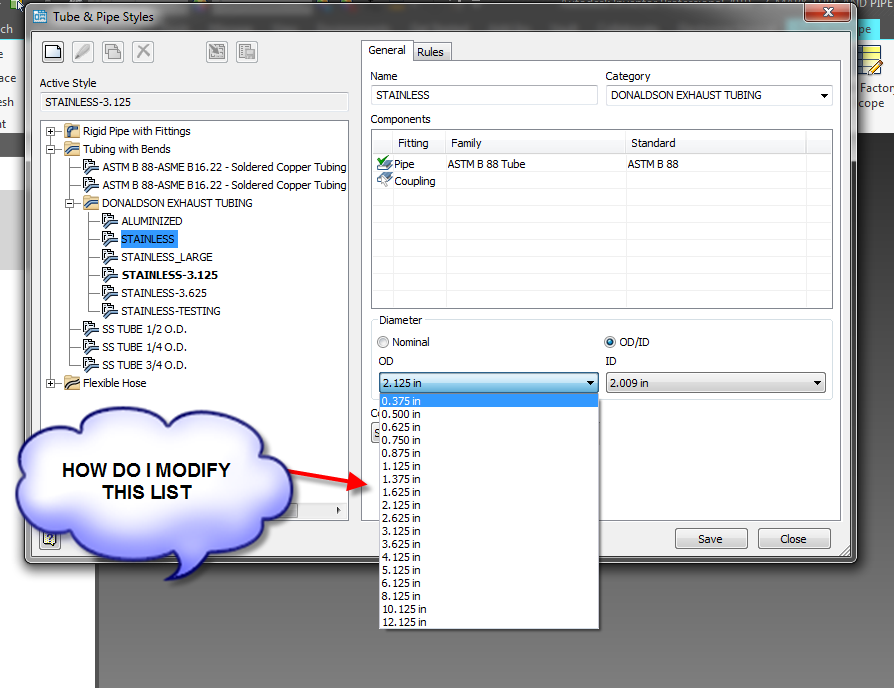
Task: Click the Save button
Action: coord(711,538)
